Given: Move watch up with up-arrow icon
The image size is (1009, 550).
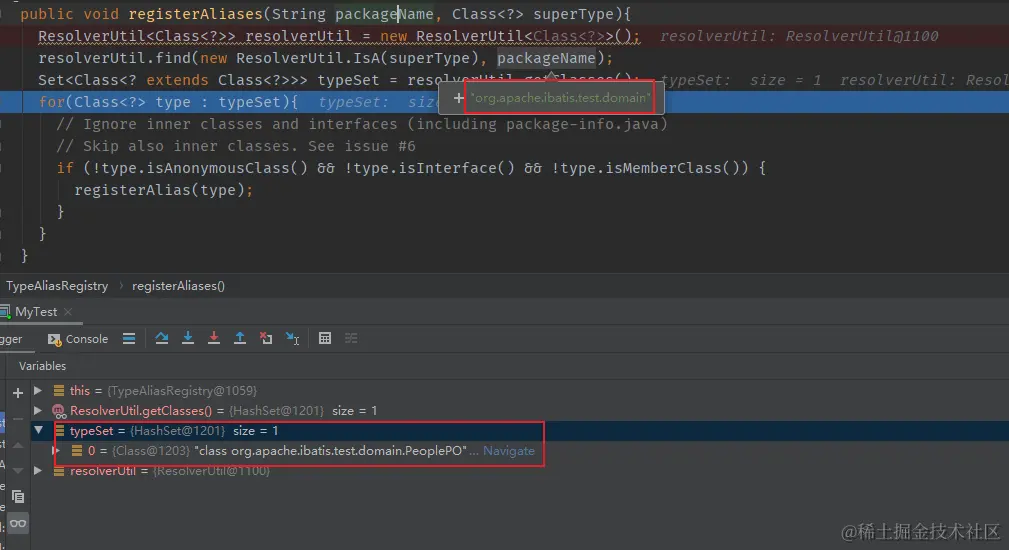Looking at the screenshot, I should 17,445.
